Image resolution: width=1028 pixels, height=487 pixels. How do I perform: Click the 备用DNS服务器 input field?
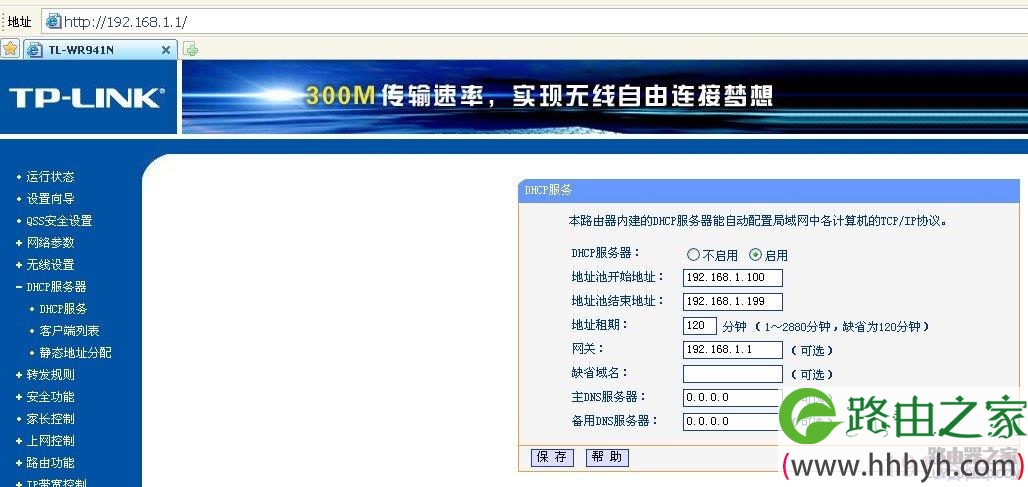pyautogui.click(x=731, y=421)
